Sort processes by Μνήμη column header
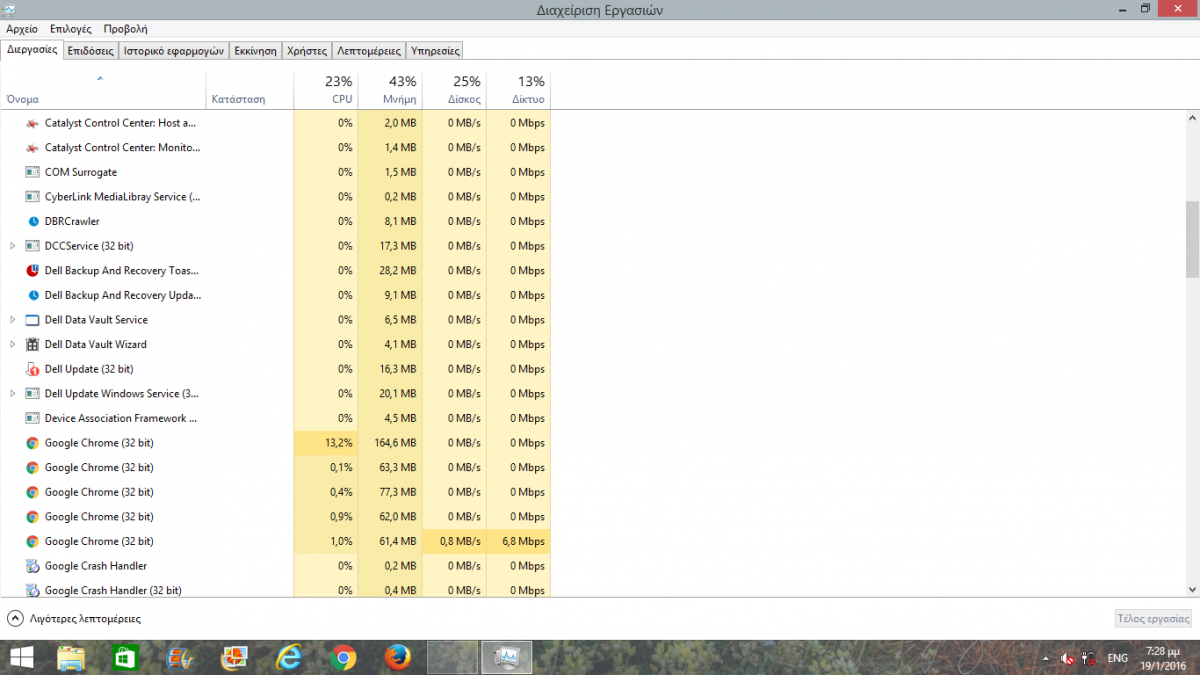The height and width of the screenshot is (675, 1200). tap(390, 90)
